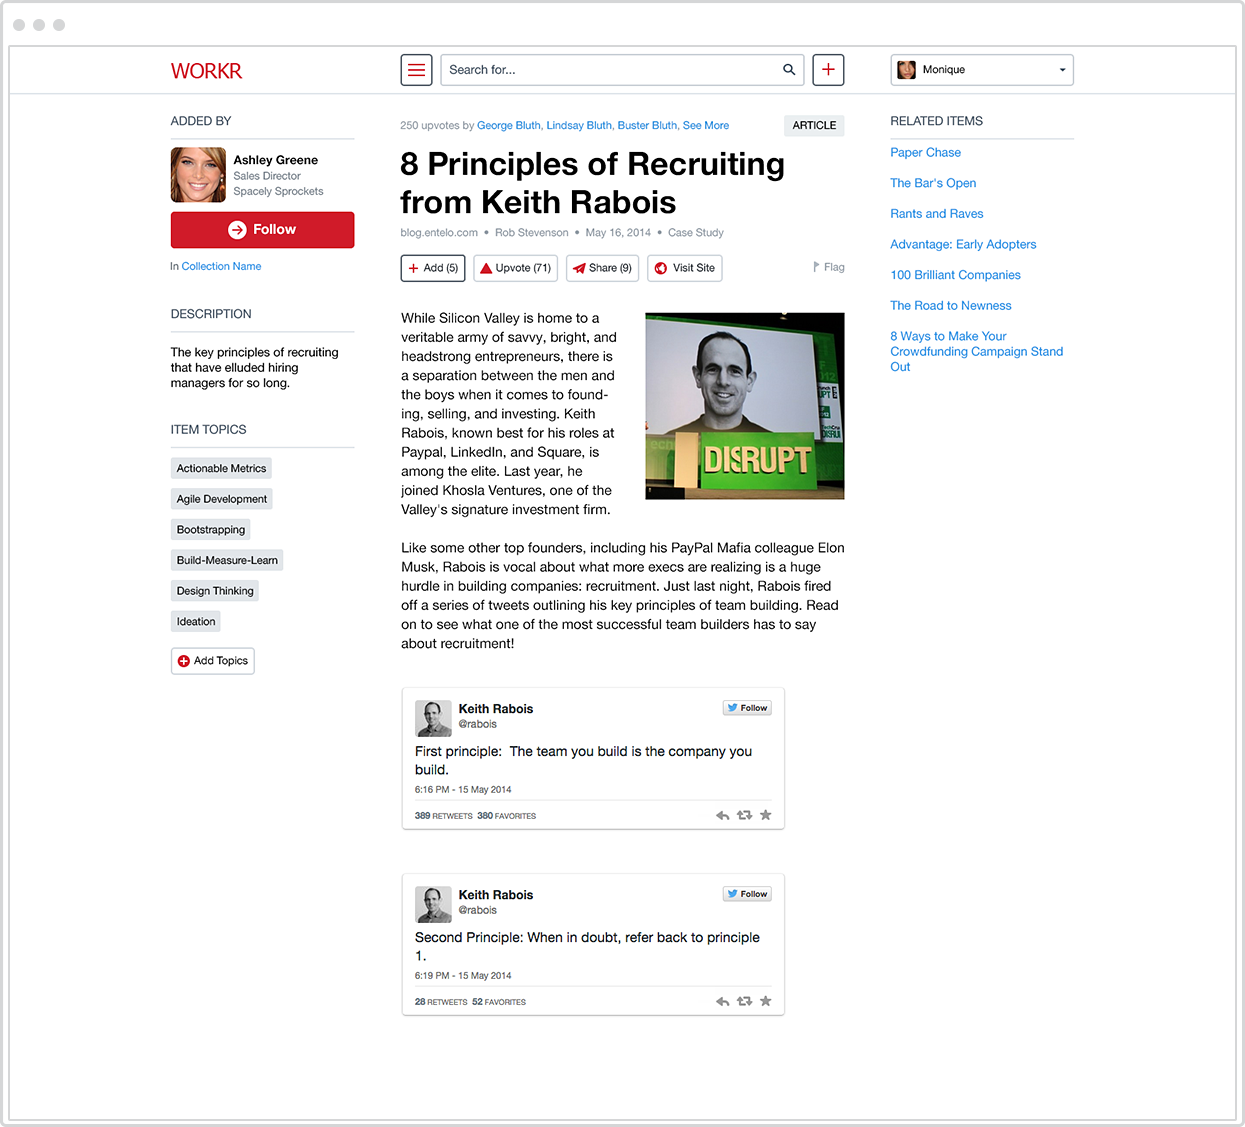Share the article (9)
This screenshot has height=1127, width=1245.
602,268
